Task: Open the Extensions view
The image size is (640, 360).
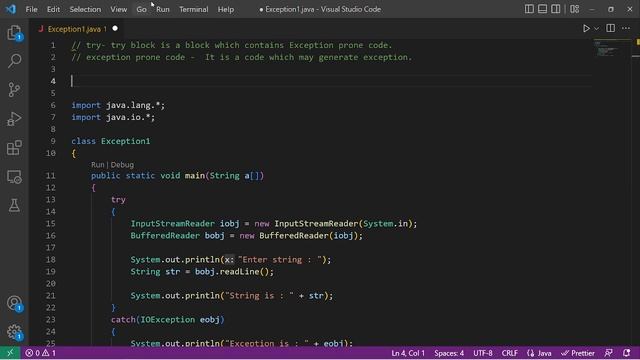Action: (x=14, y=148)
